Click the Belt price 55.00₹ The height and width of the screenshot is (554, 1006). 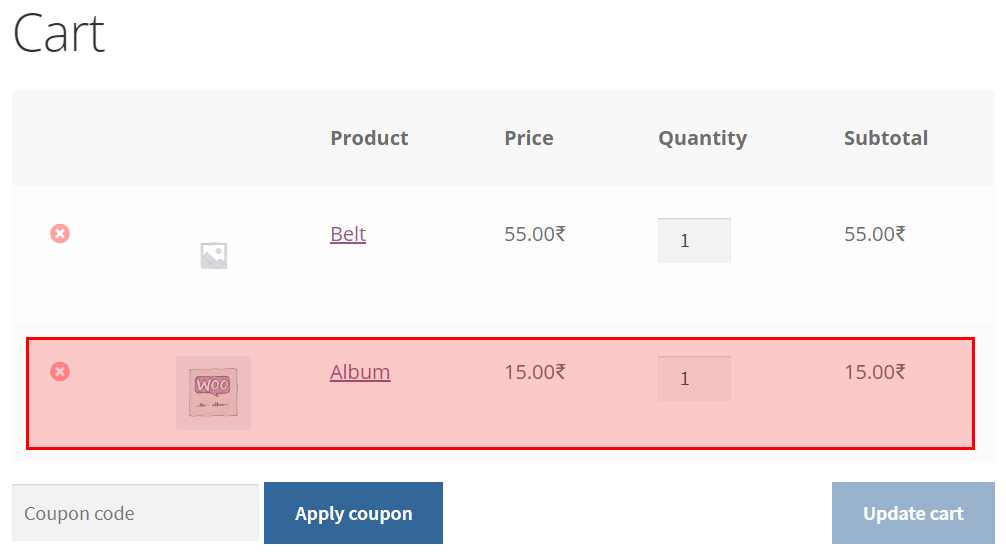click(534, 234)
